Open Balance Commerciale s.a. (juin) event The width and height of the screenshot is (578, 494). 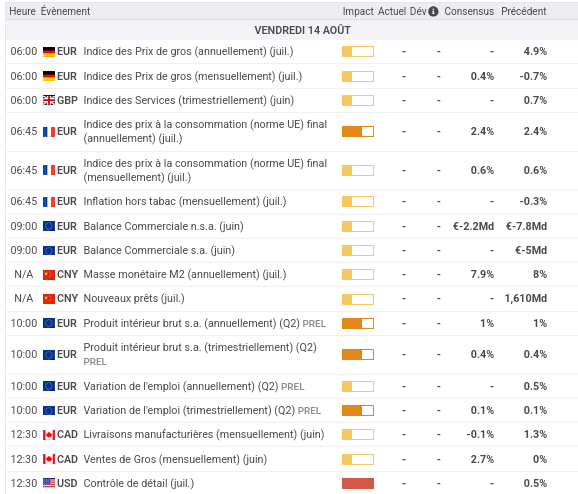pos(159,250)
